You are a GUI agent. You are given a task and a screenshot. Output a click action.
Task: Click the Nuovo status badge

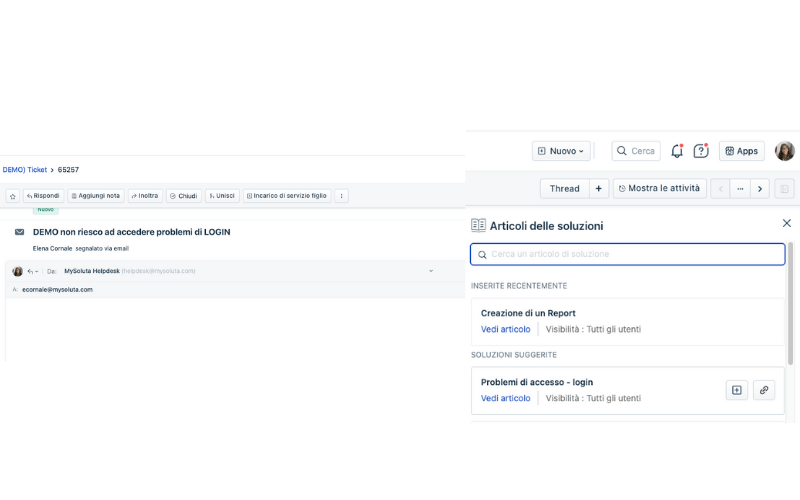[x=45, y=210]
